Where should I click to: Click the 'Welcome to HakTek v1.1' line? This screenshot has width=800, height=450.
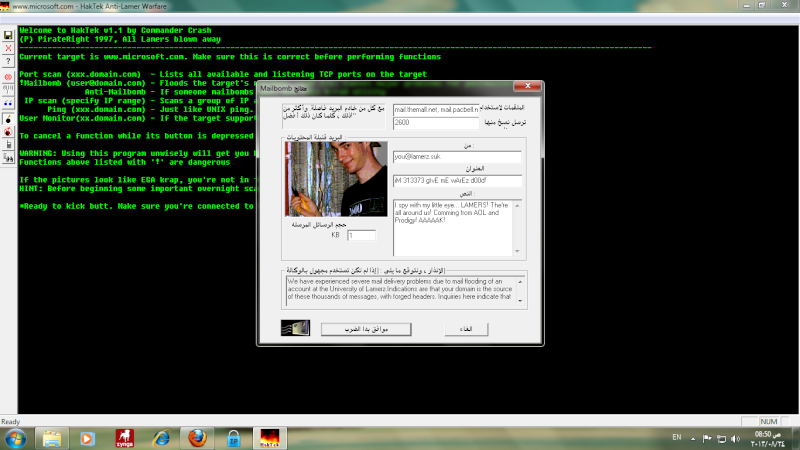[x=115, y=30]
